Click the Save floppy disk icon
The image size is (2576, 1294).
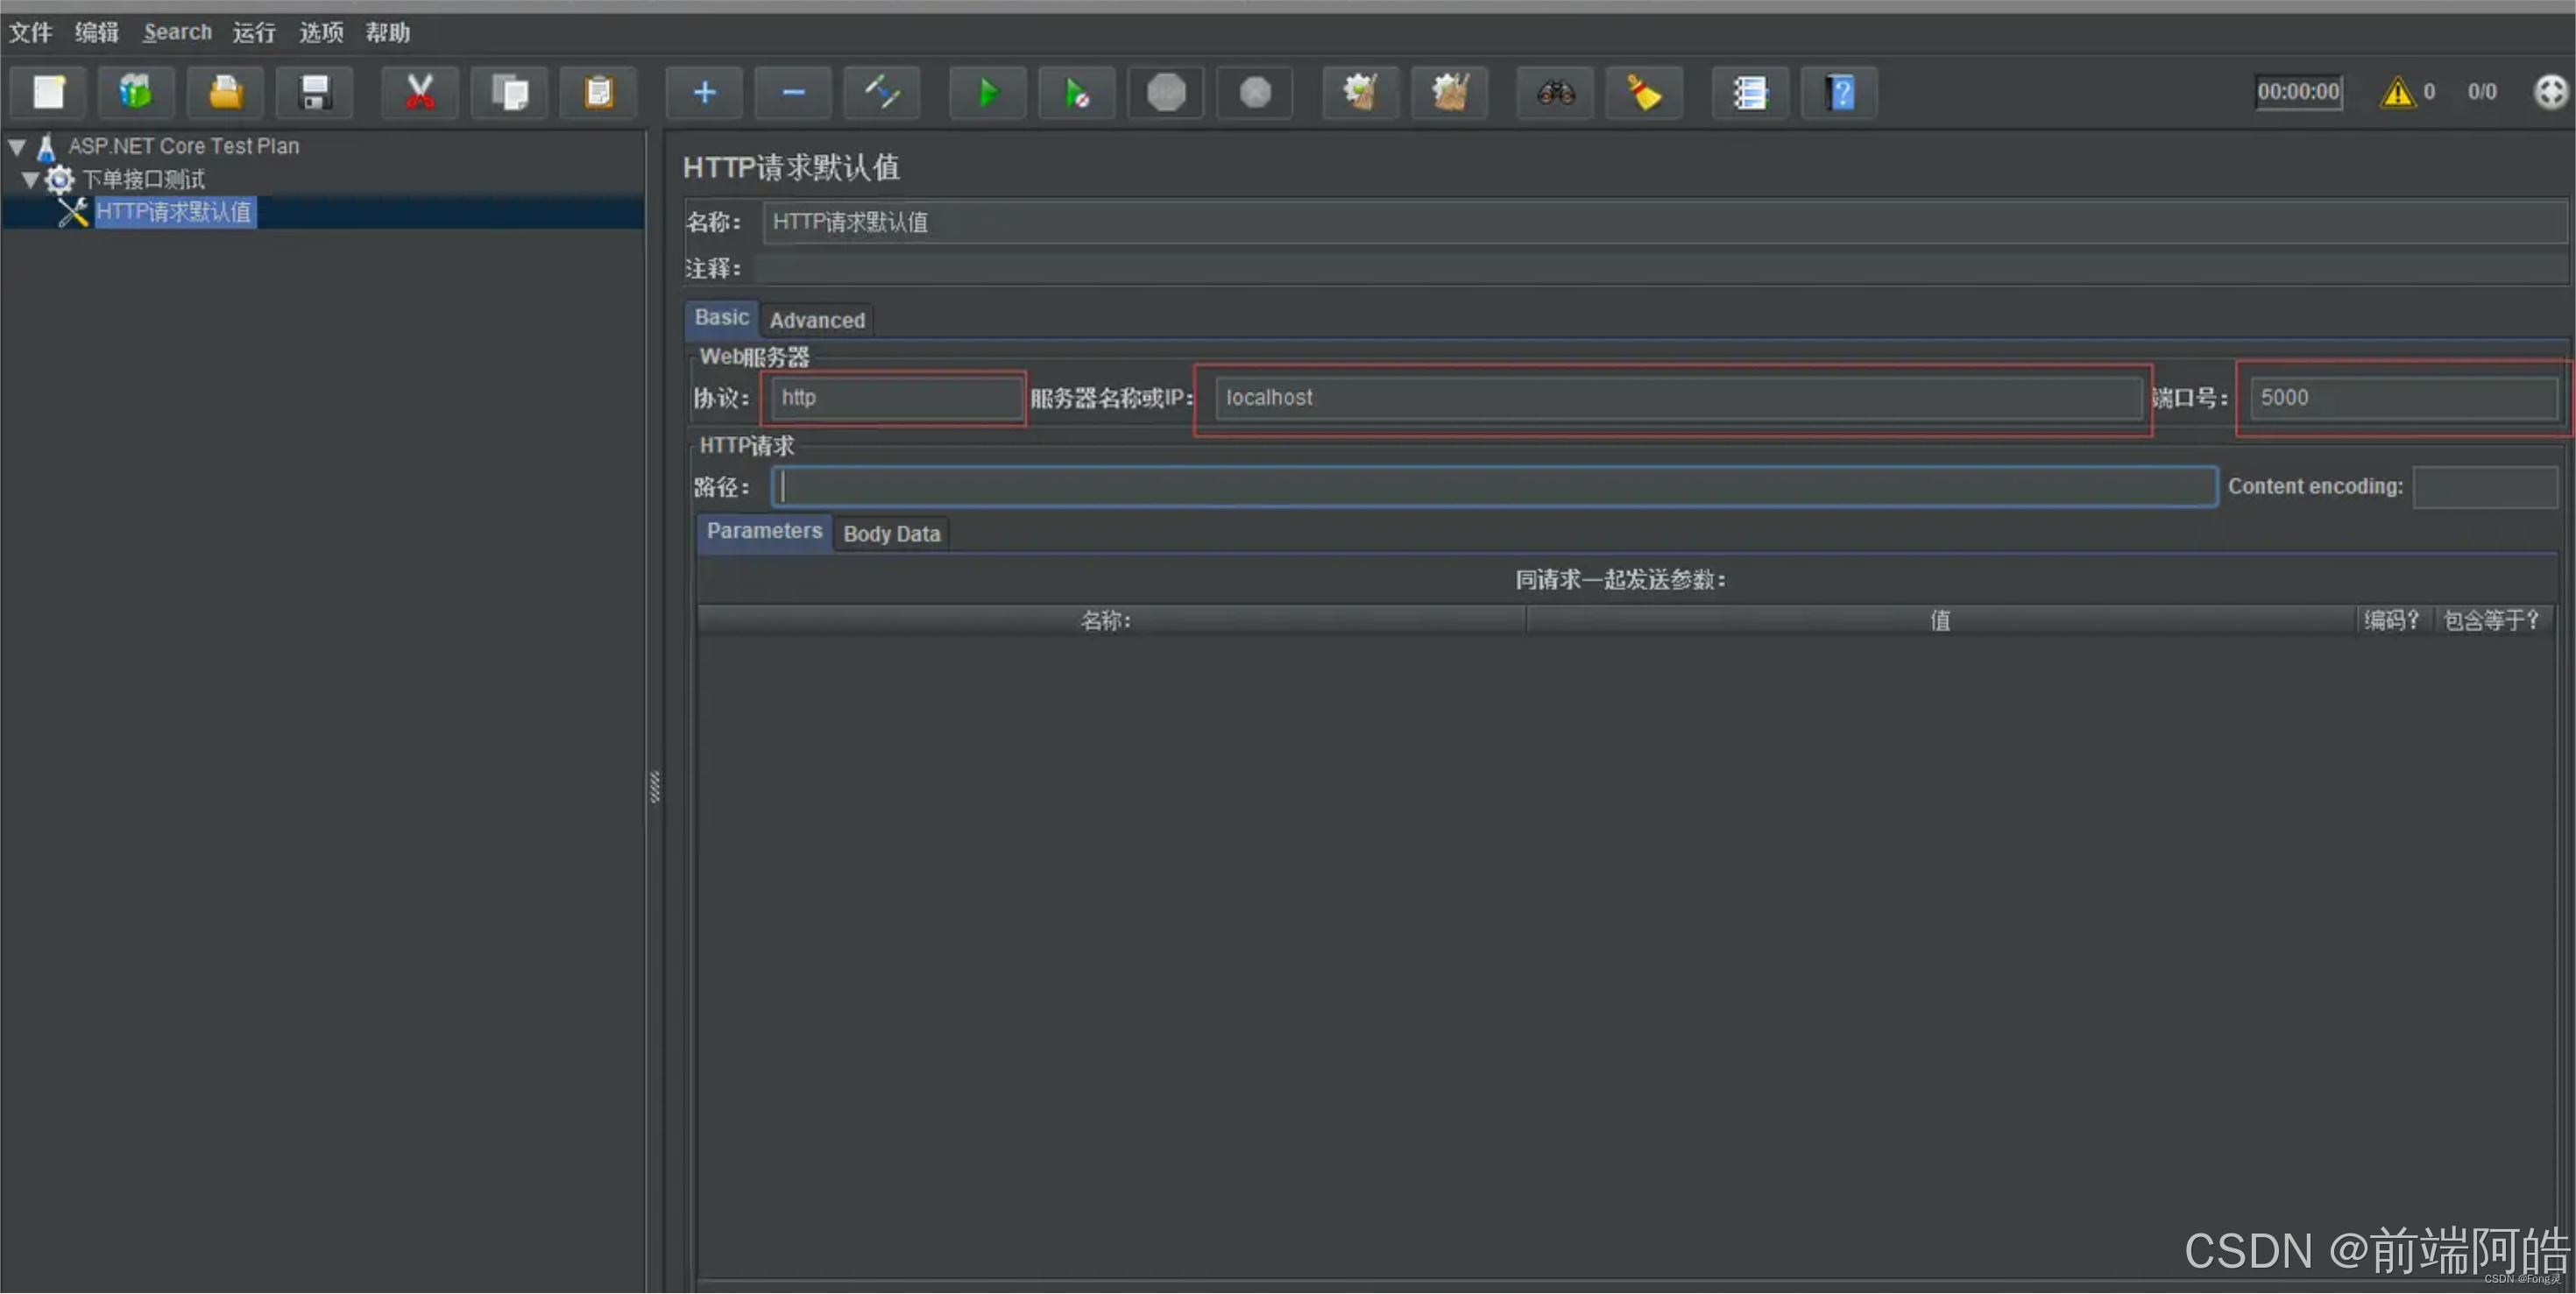(315, 93)
